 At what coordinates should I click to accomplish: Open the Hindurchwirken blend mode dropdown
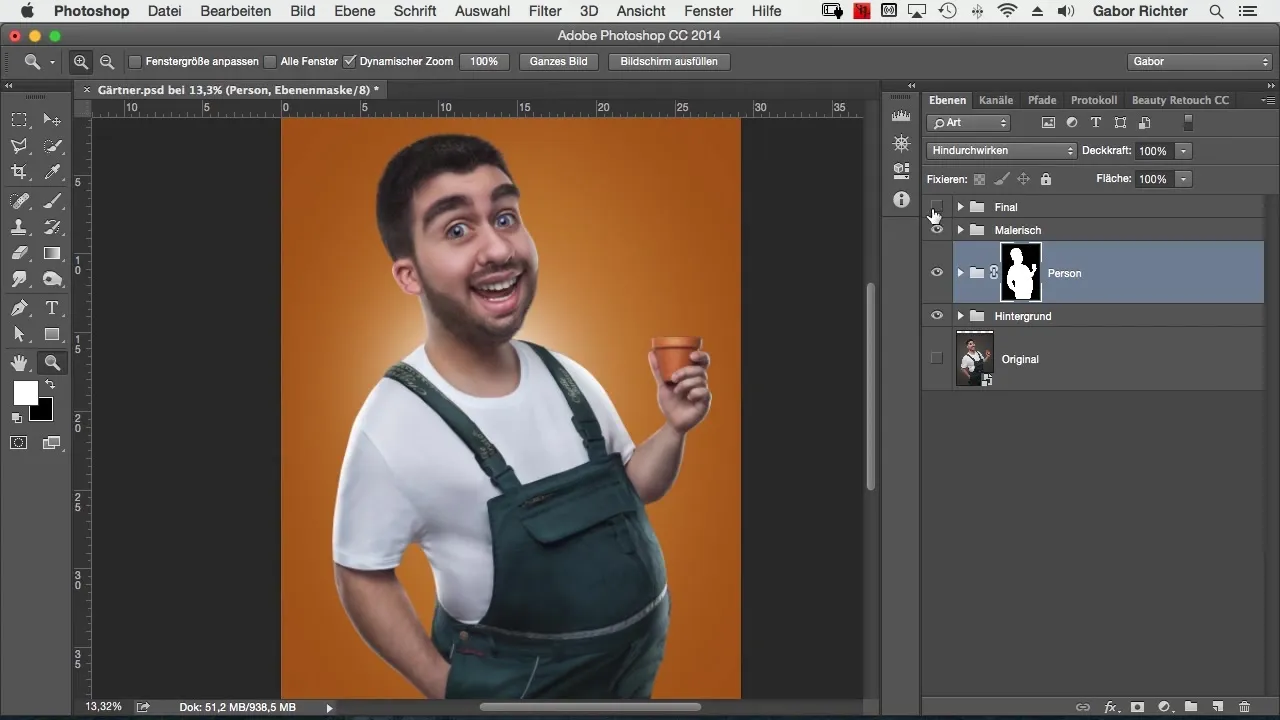coord(1002,151)
